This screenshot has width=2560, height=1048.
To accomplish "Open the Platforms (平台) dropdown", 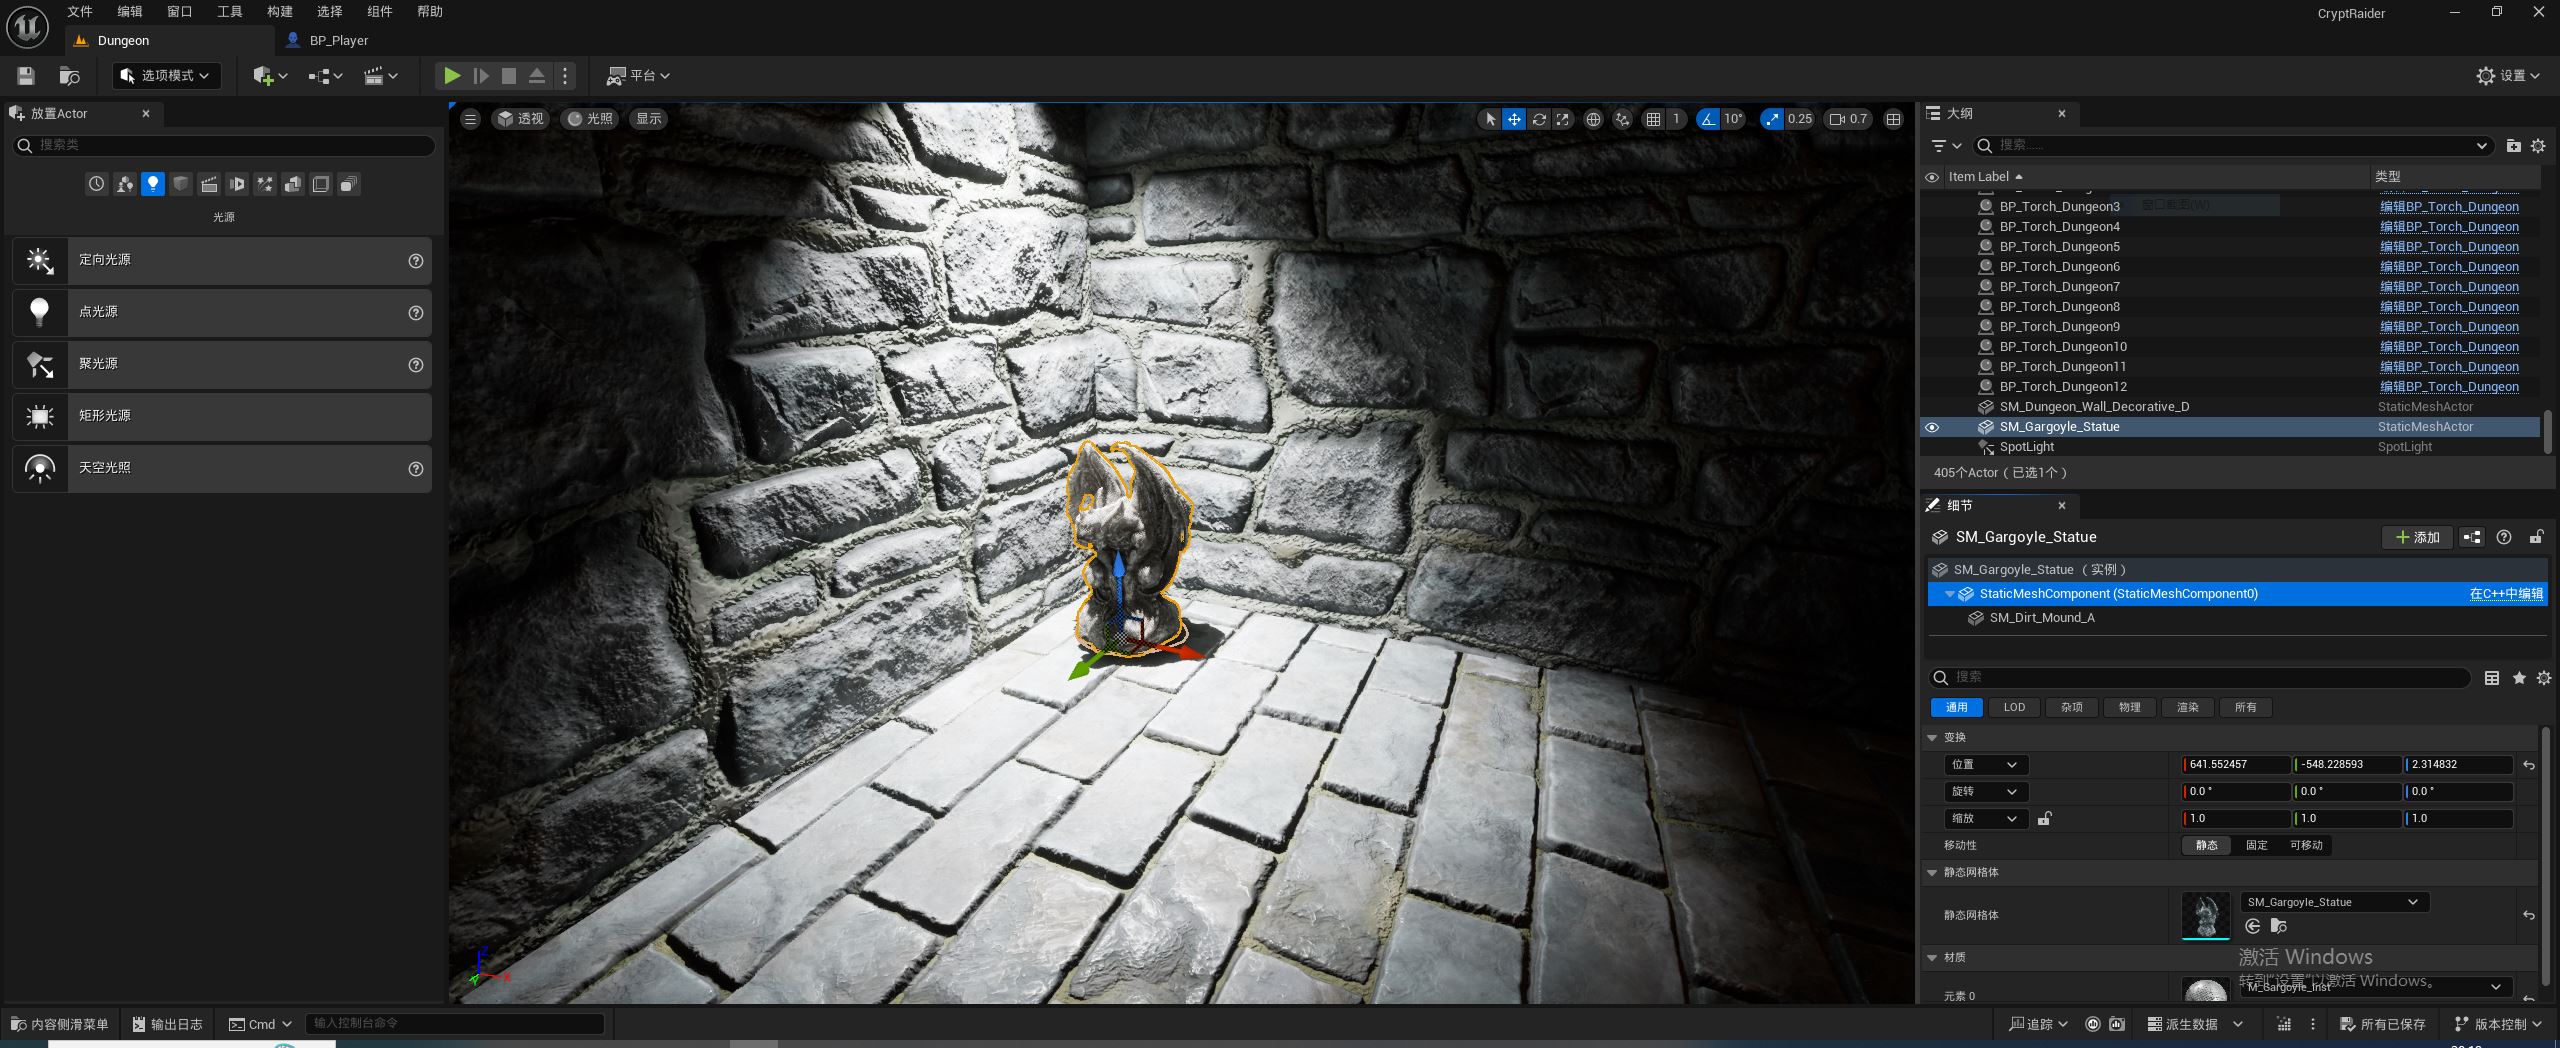I will point(638,76).
